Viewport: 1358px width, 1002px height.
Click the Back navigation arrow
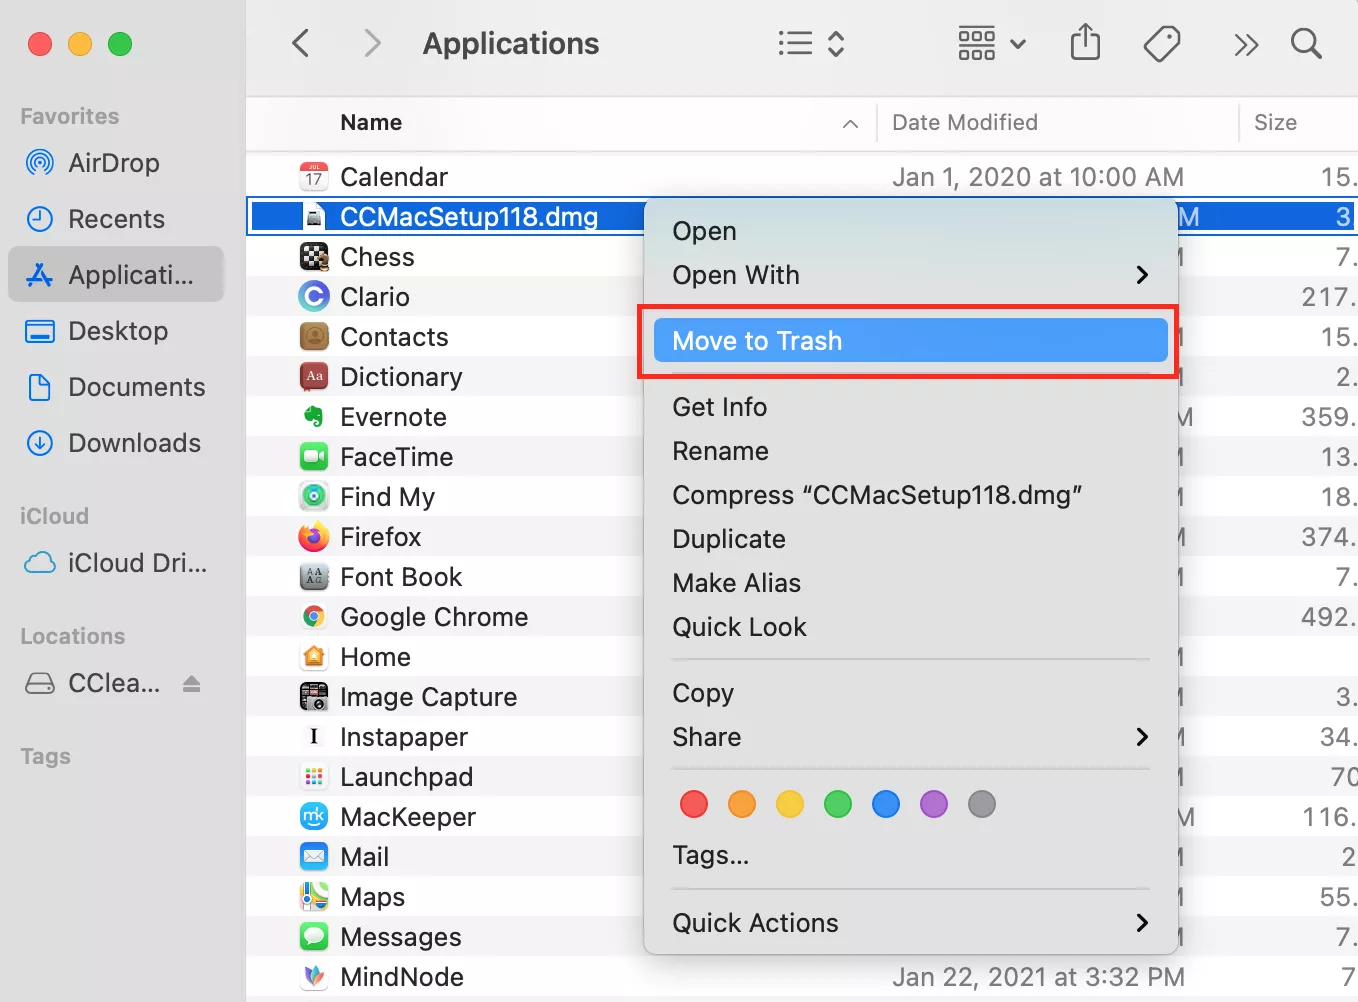(301, 43)
